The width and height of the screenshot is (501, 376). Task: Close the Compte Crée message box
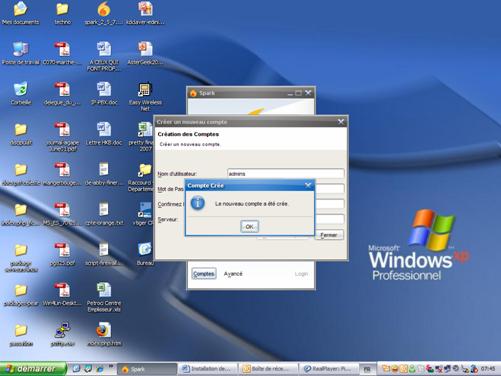click(308, 185)
